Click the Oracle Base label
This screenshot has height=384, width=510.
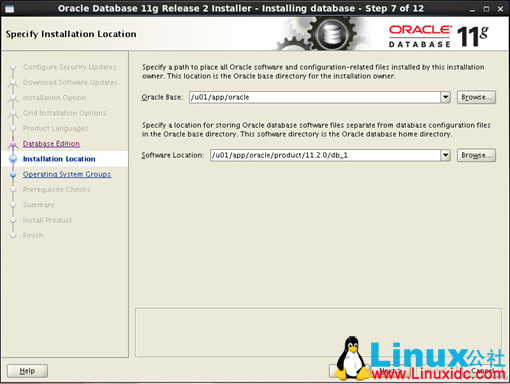162,97
